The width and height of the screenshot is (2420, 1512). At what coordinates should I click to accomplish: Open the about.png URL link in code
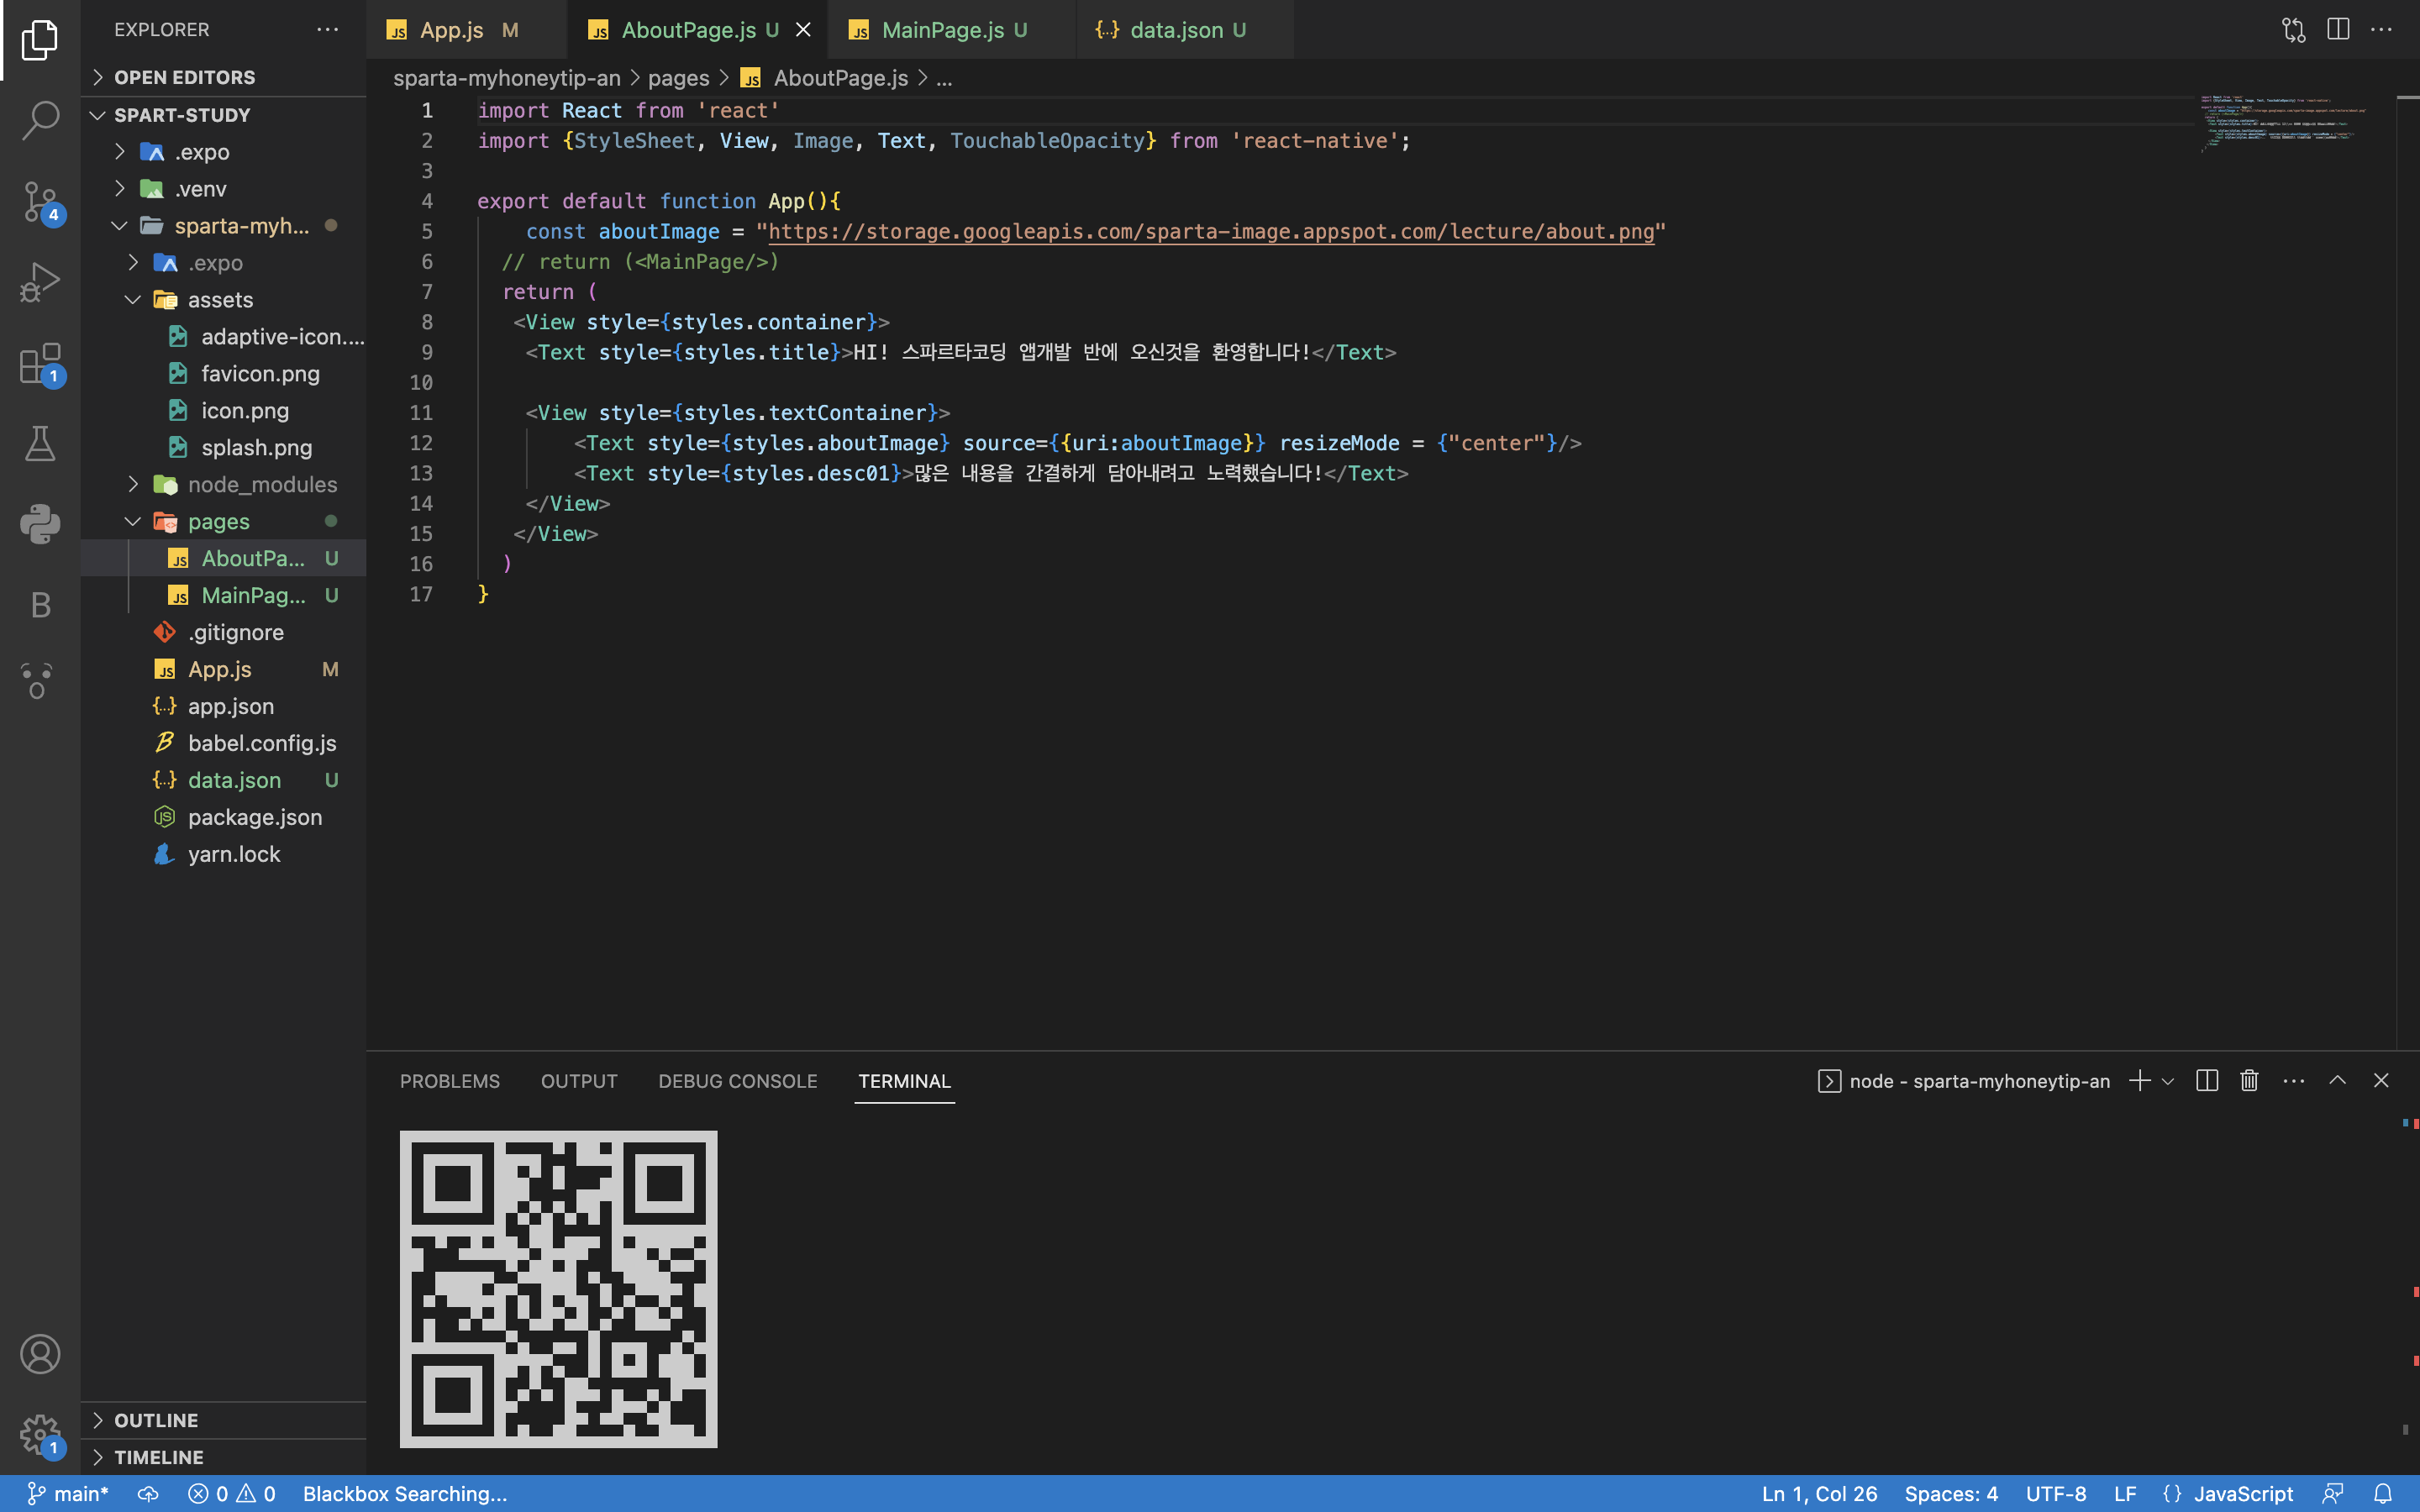pos(1211,232)
